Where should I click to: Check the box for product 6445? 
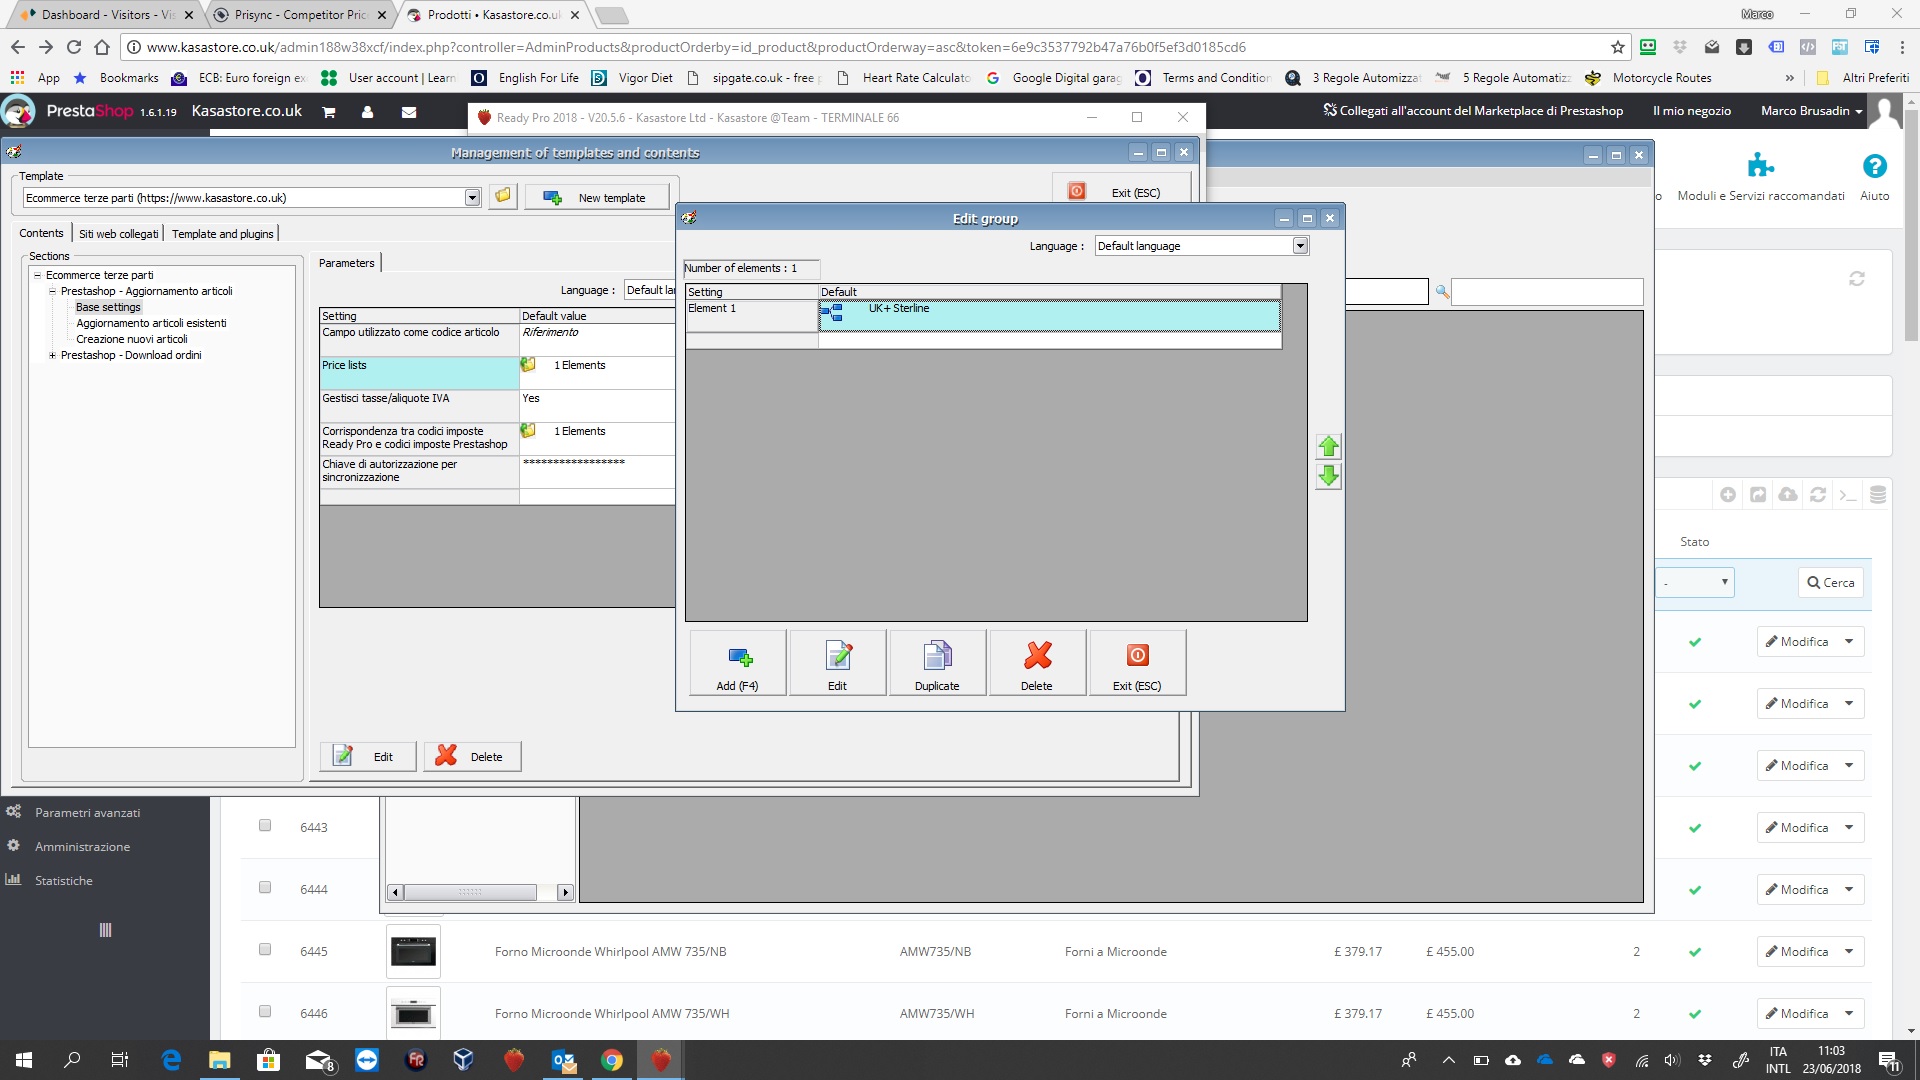[x=265, y=950]
